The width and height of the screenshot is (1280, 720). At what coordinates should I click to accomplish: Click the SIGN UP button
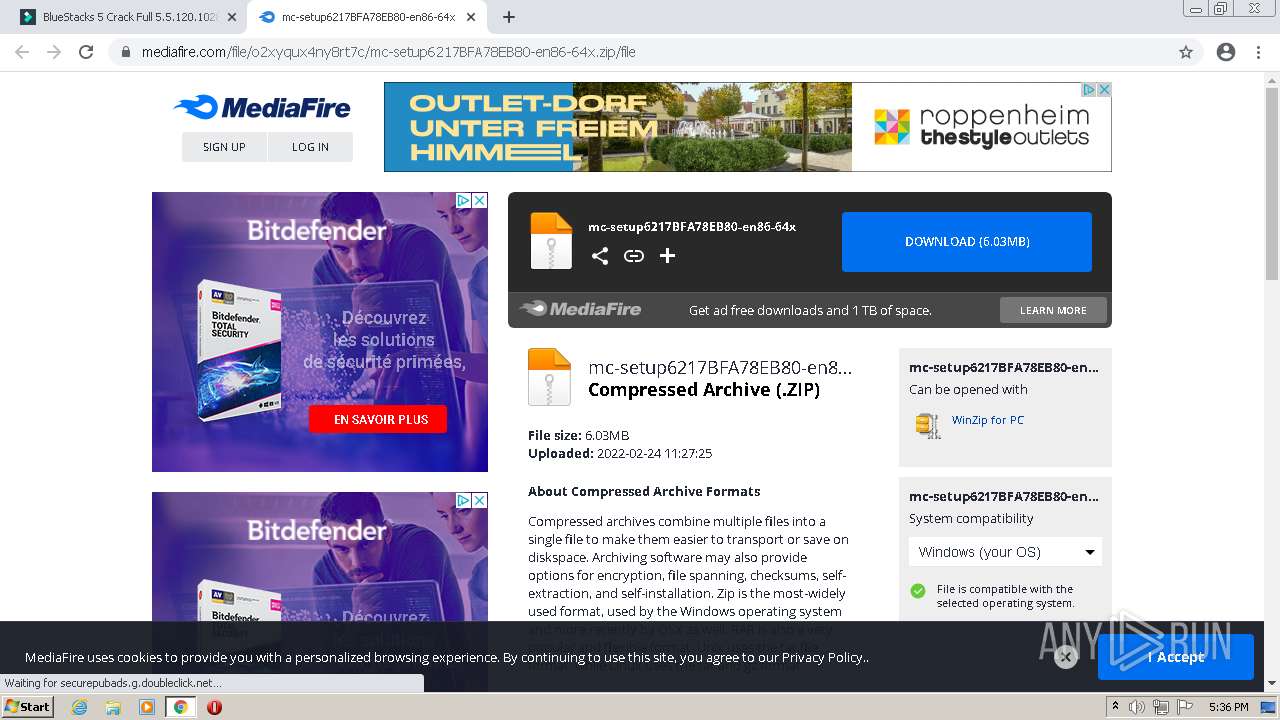(x=224, y=146)
